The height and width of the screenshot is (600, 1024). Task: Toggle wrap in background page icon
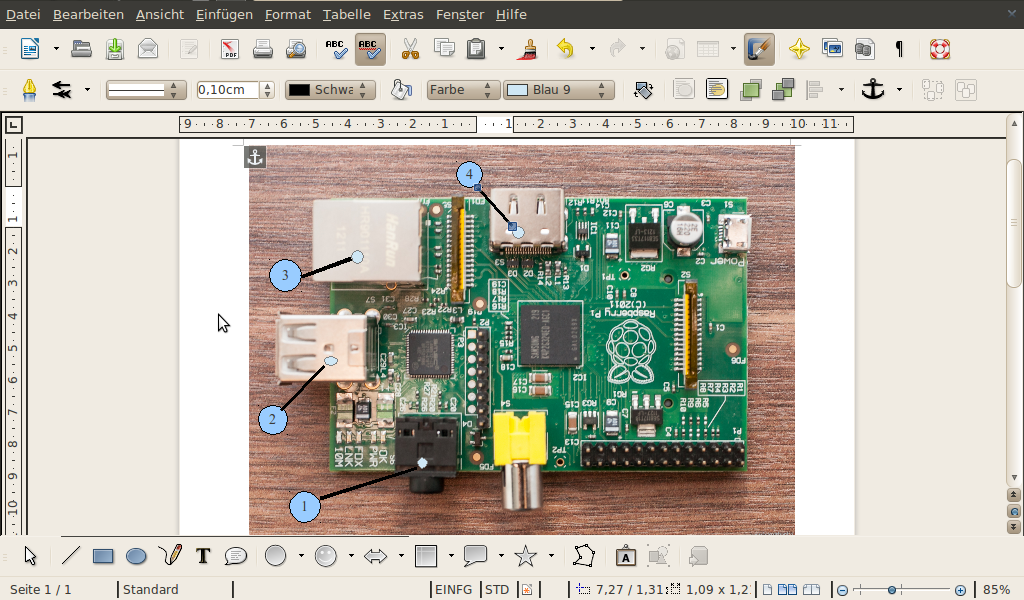point(716,89)
